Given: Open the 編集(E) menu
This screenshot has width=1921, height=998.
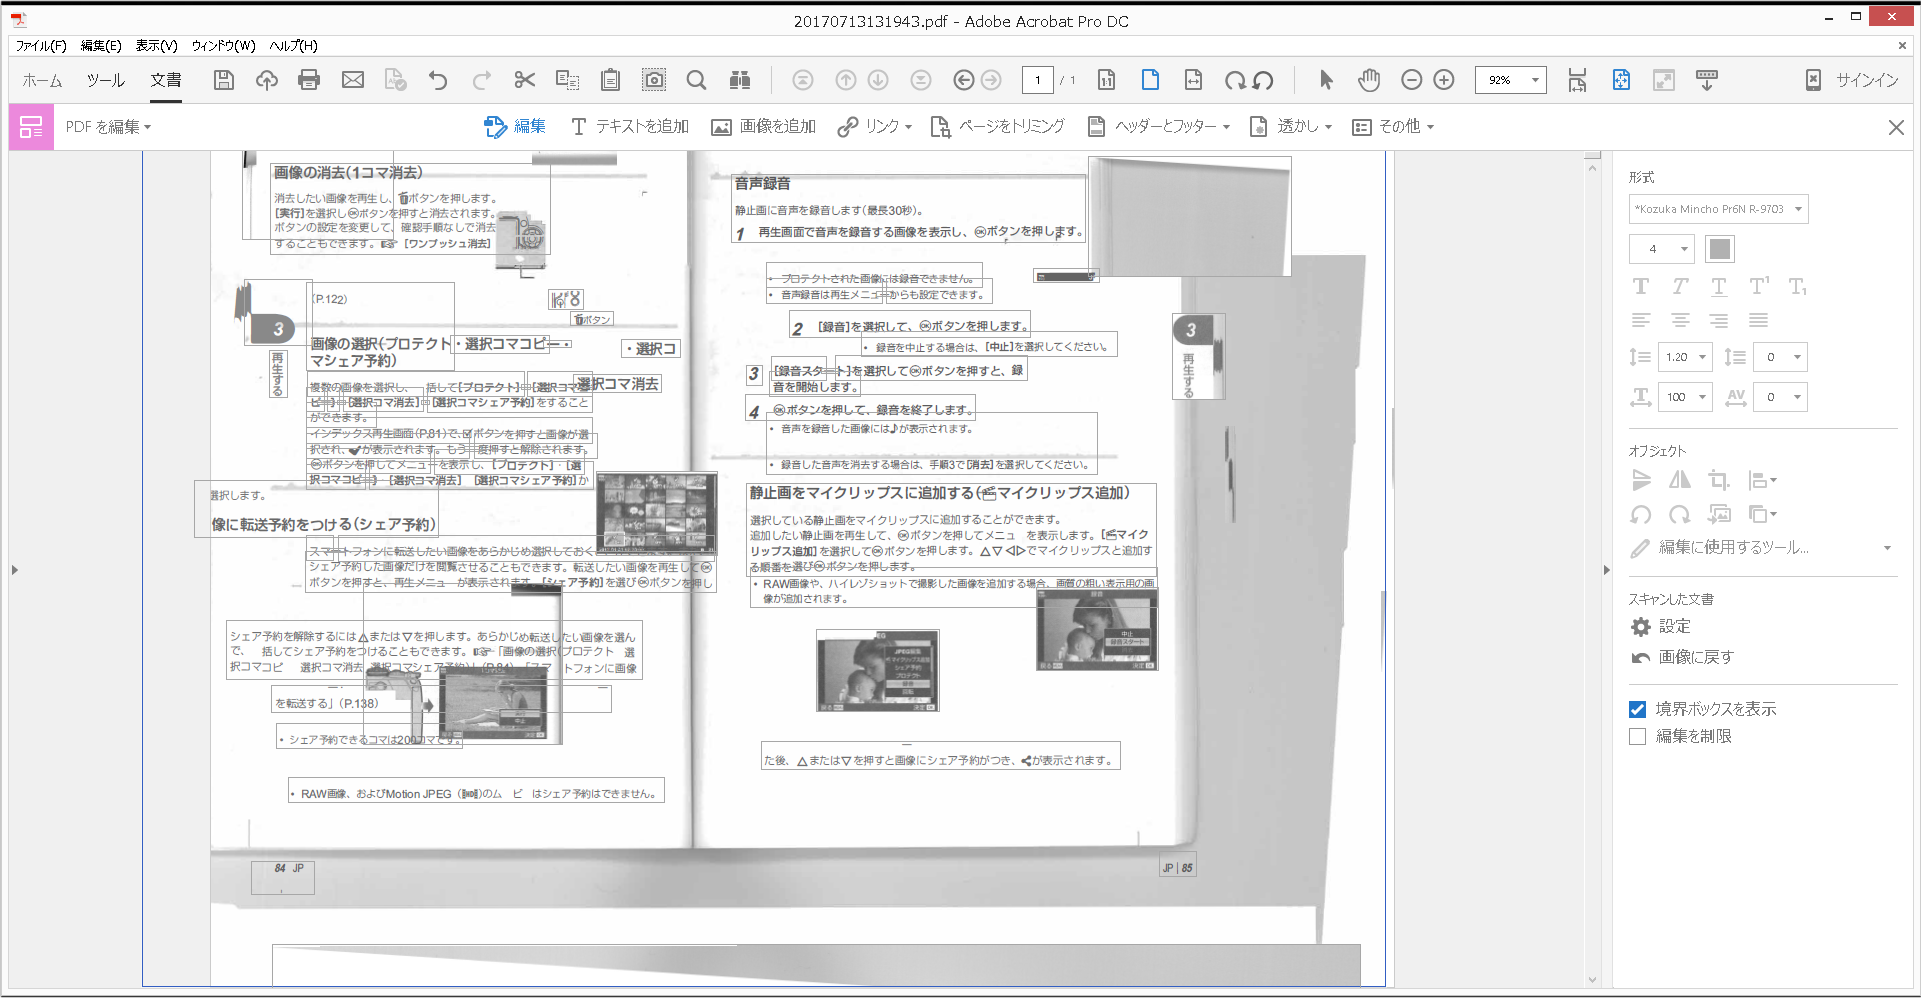Looking at the screenshot, I should [x=101, y=46].
